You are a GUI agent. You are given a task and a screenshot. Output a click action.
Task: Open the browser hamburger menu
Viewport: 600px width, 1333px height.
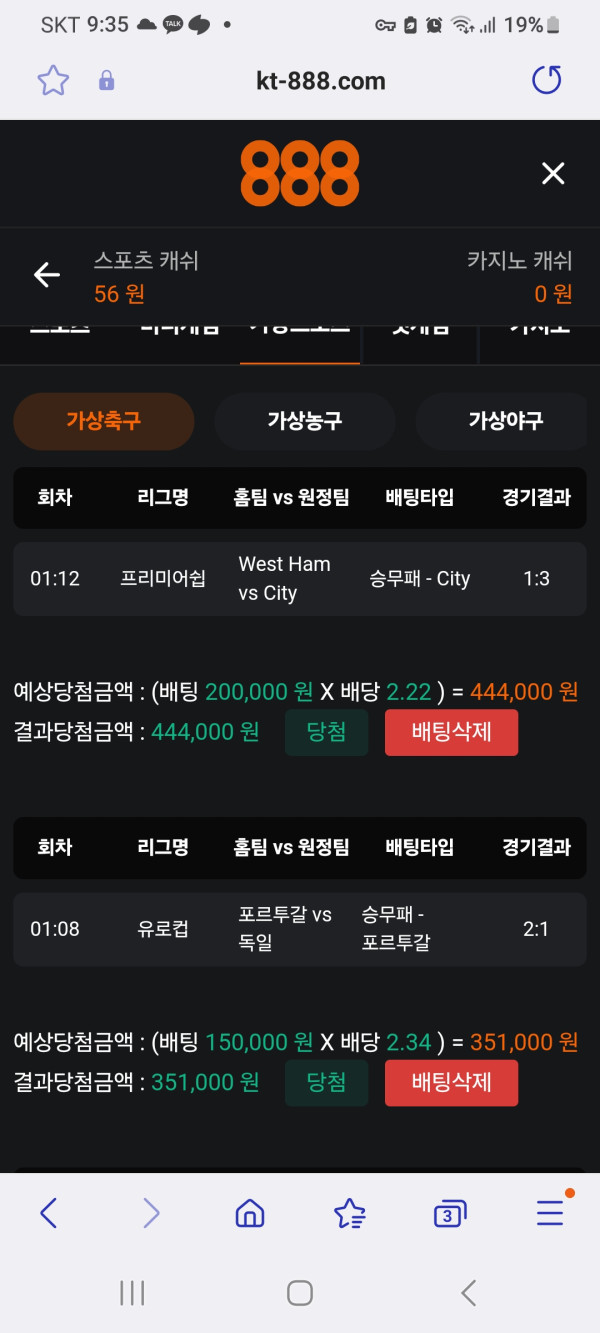click(551, 1211)
